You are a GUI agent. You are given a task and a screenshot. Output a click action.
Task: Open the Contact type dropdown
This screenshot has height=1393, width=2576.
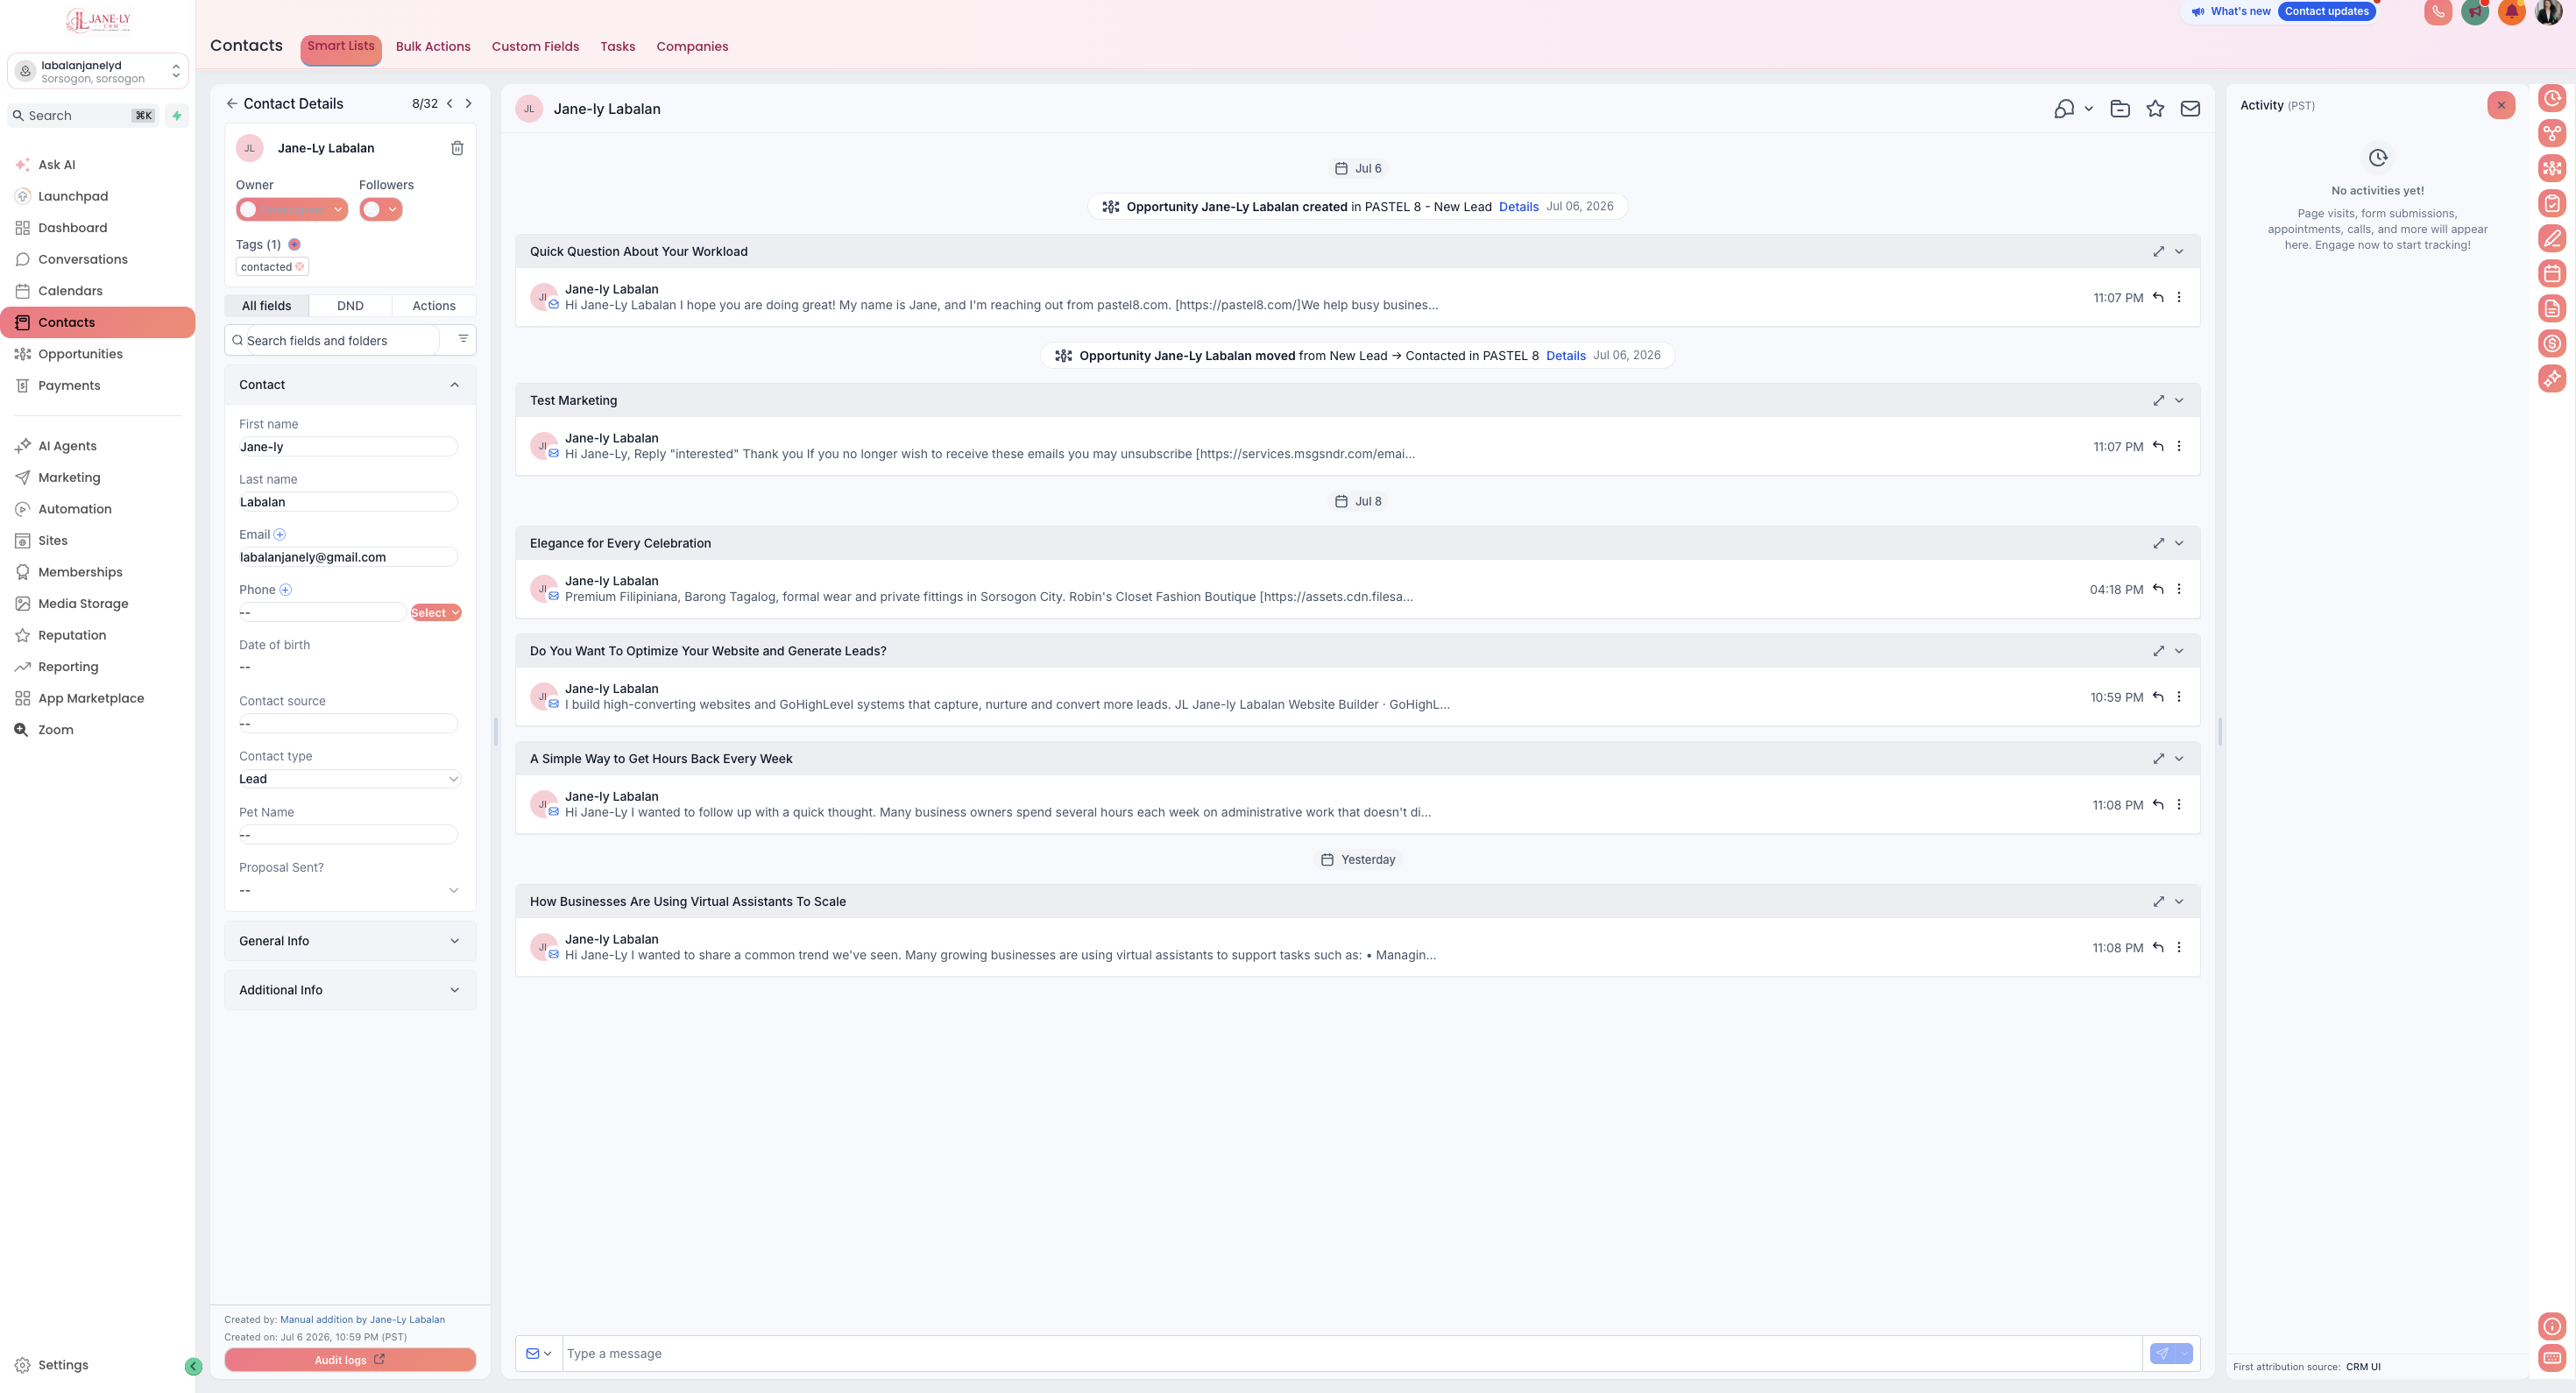350,779
